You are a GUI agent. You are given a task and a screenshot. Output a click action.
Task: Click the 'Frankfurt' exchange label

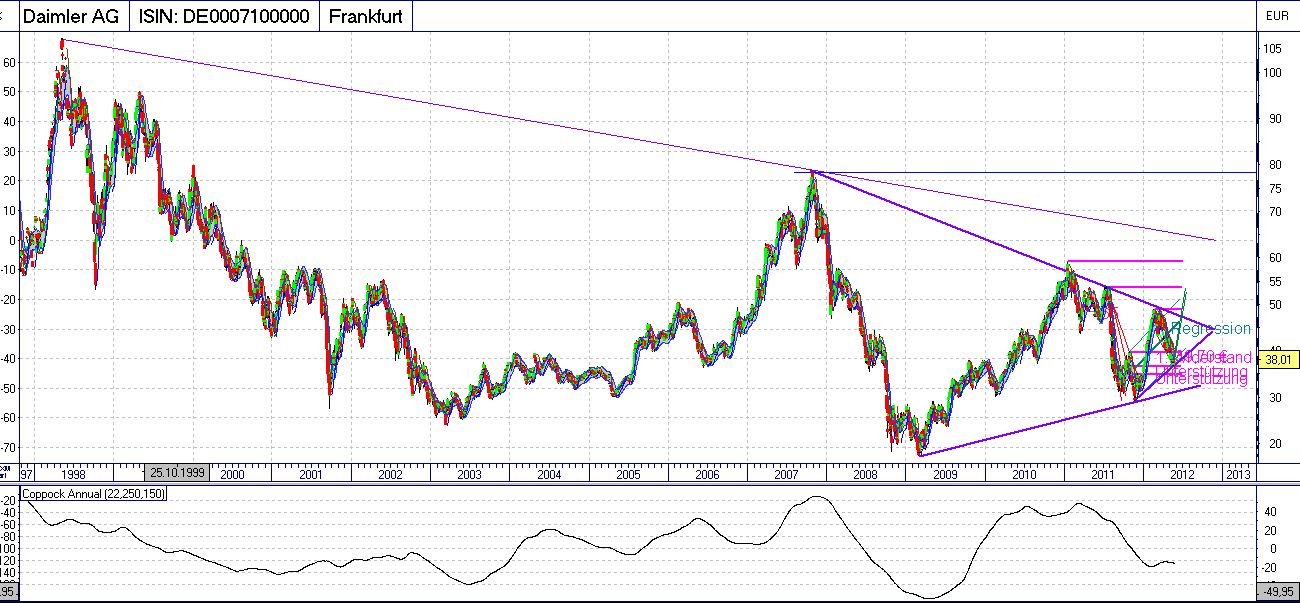tap(366, 16)
